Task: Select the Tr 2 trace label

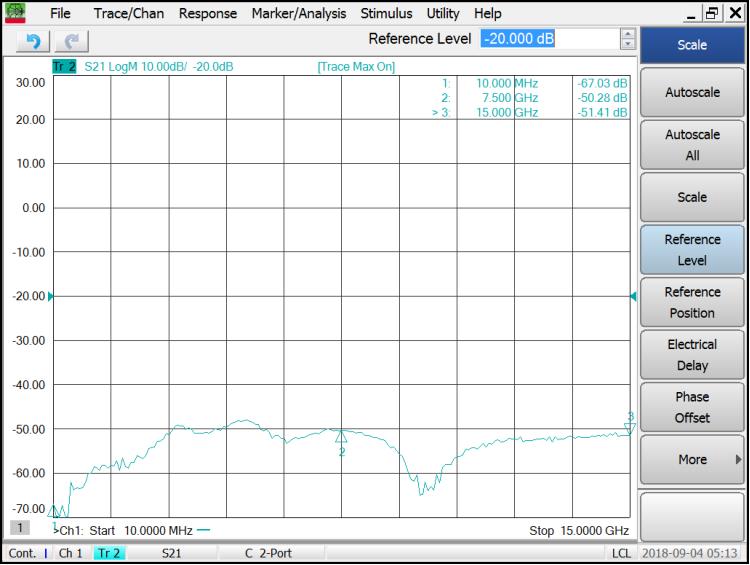Action: click(64, 66)
